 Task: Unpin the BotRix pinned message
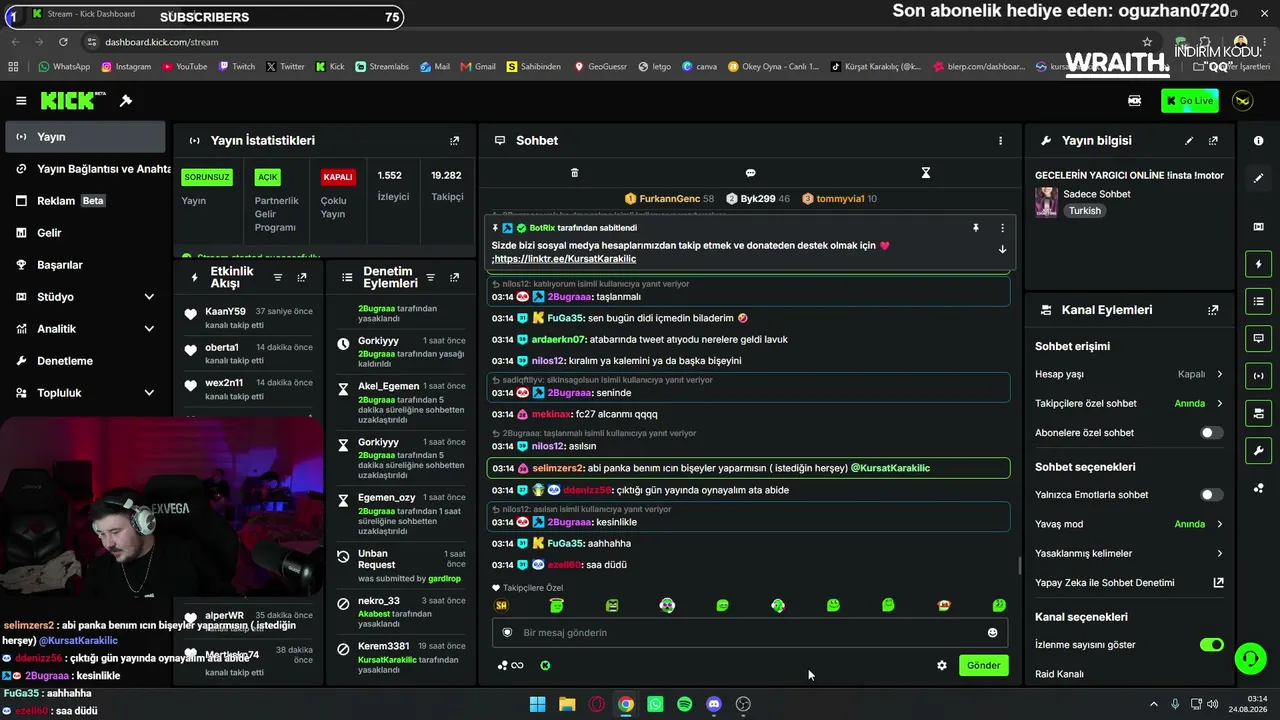976,228
